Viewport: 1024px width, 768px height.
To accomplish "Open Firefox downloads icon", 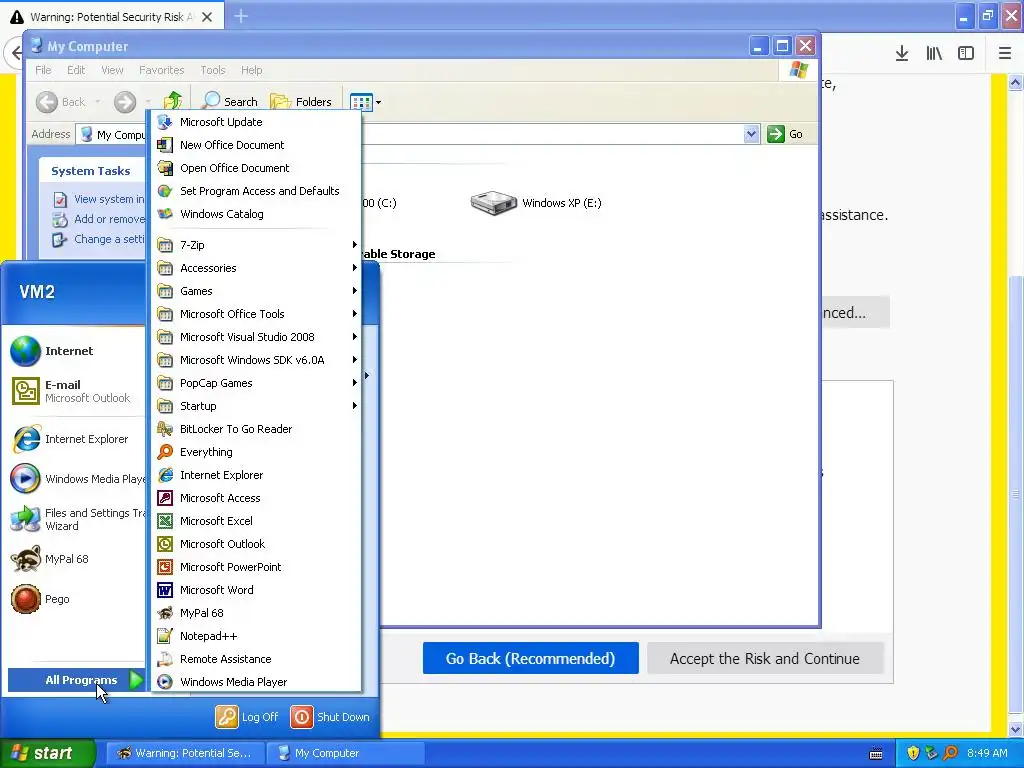I will (902, 54).
